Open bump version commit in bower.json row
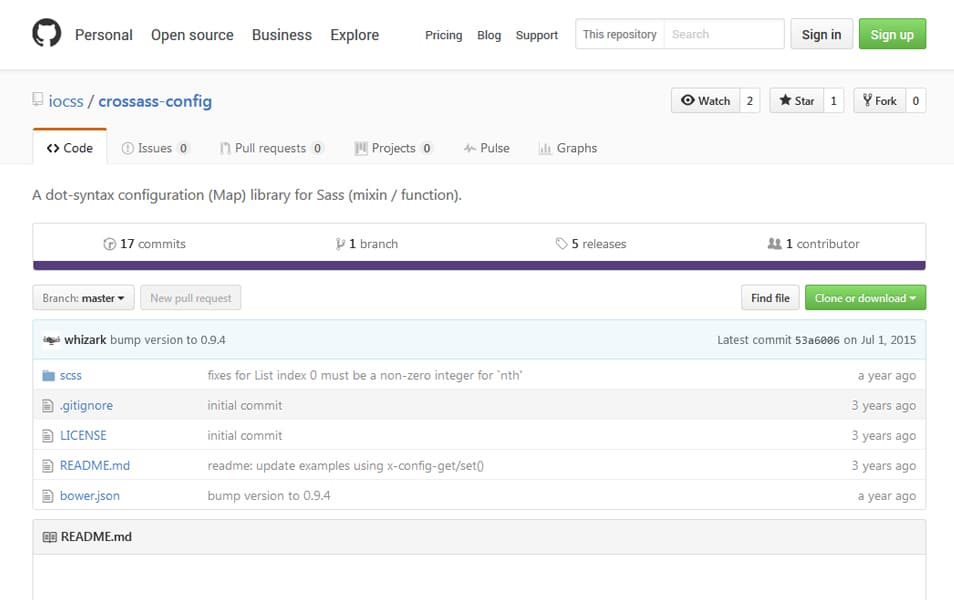 coord(269,495)
